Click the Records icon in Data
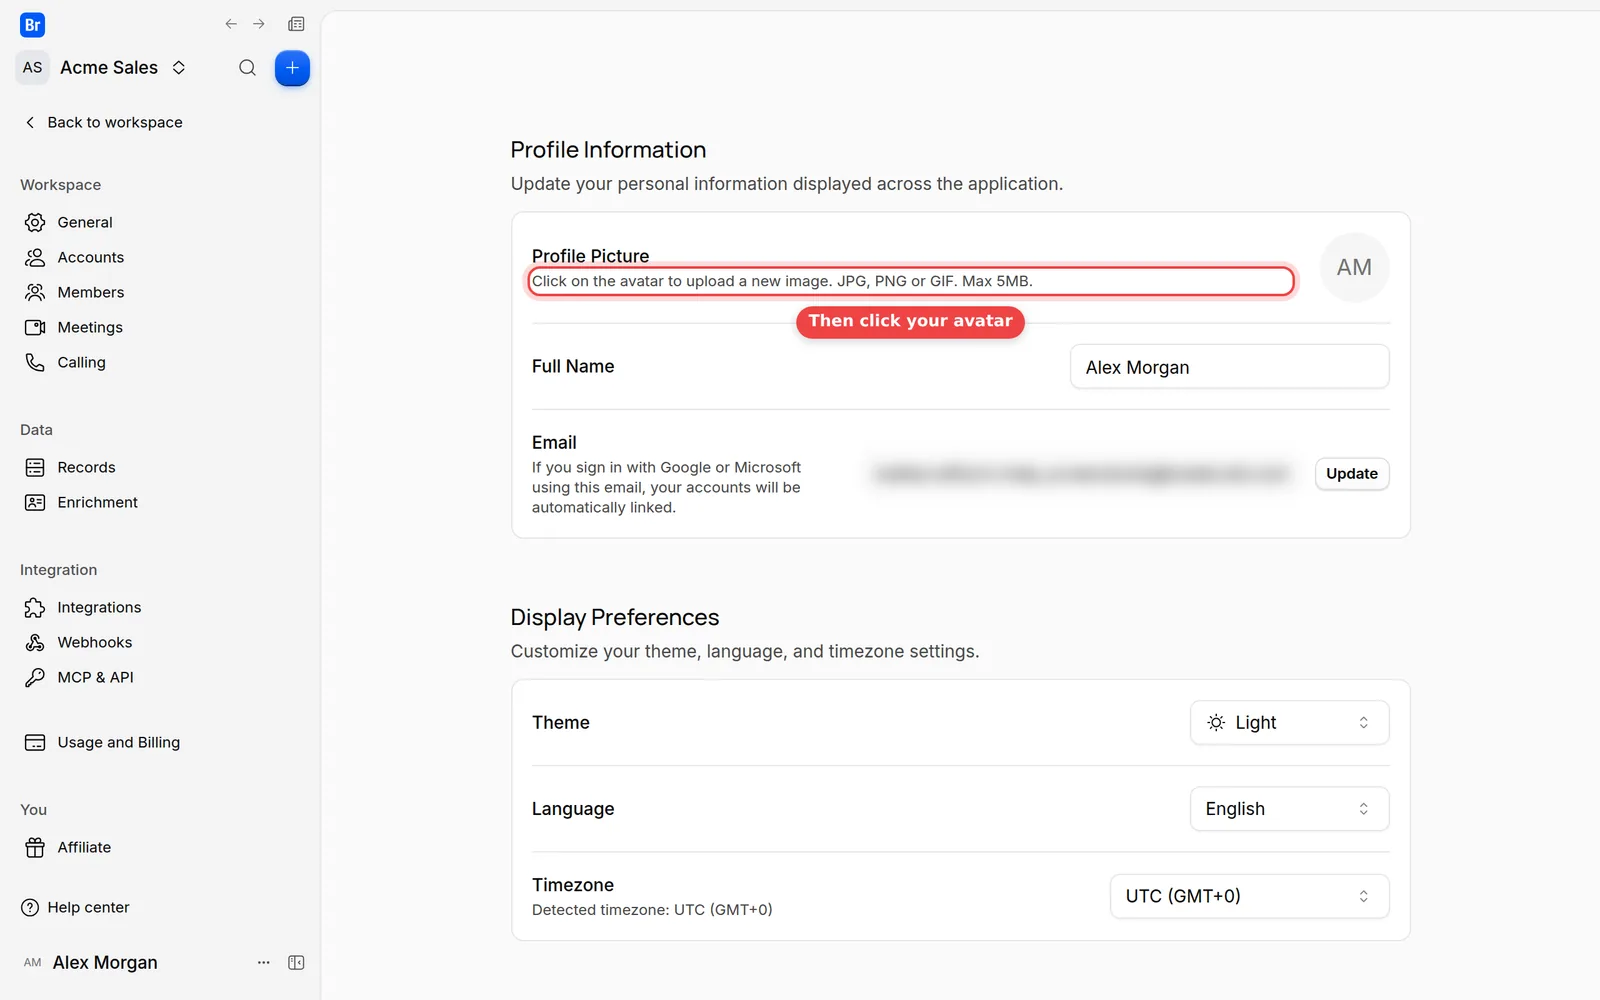 point(35,467)
